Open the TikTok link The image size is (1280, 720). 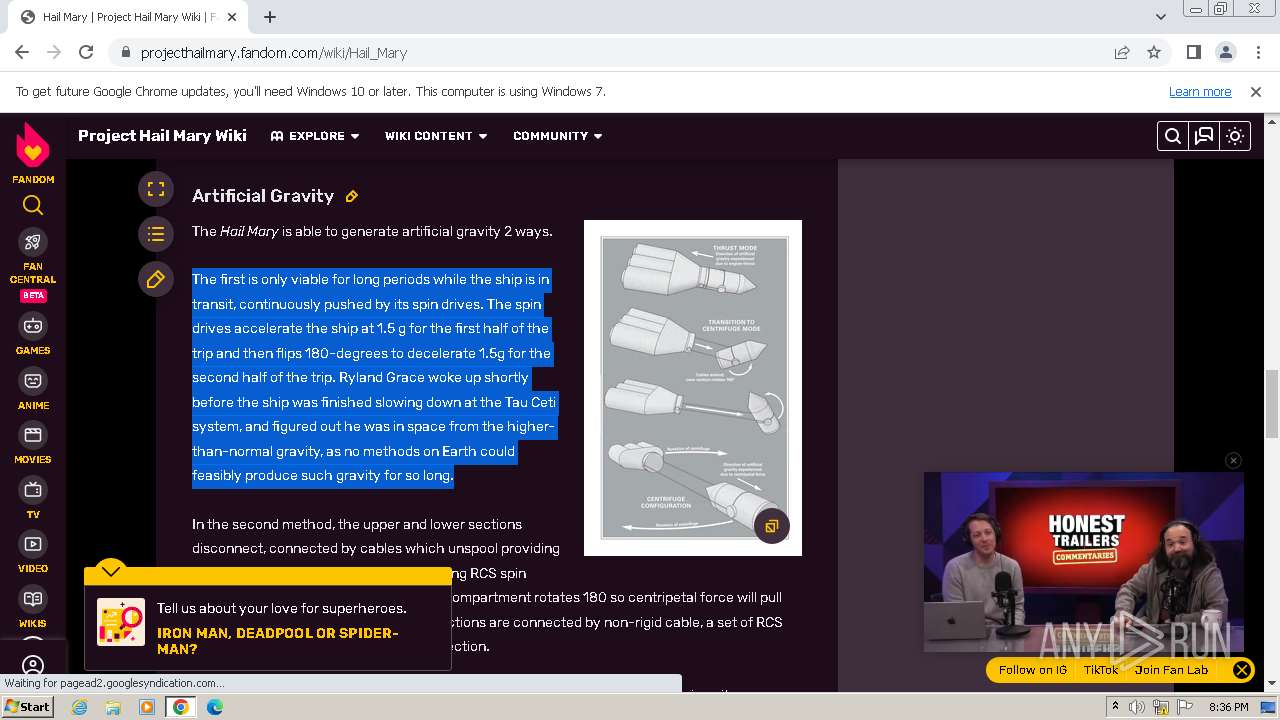(x=1101, y=670)
